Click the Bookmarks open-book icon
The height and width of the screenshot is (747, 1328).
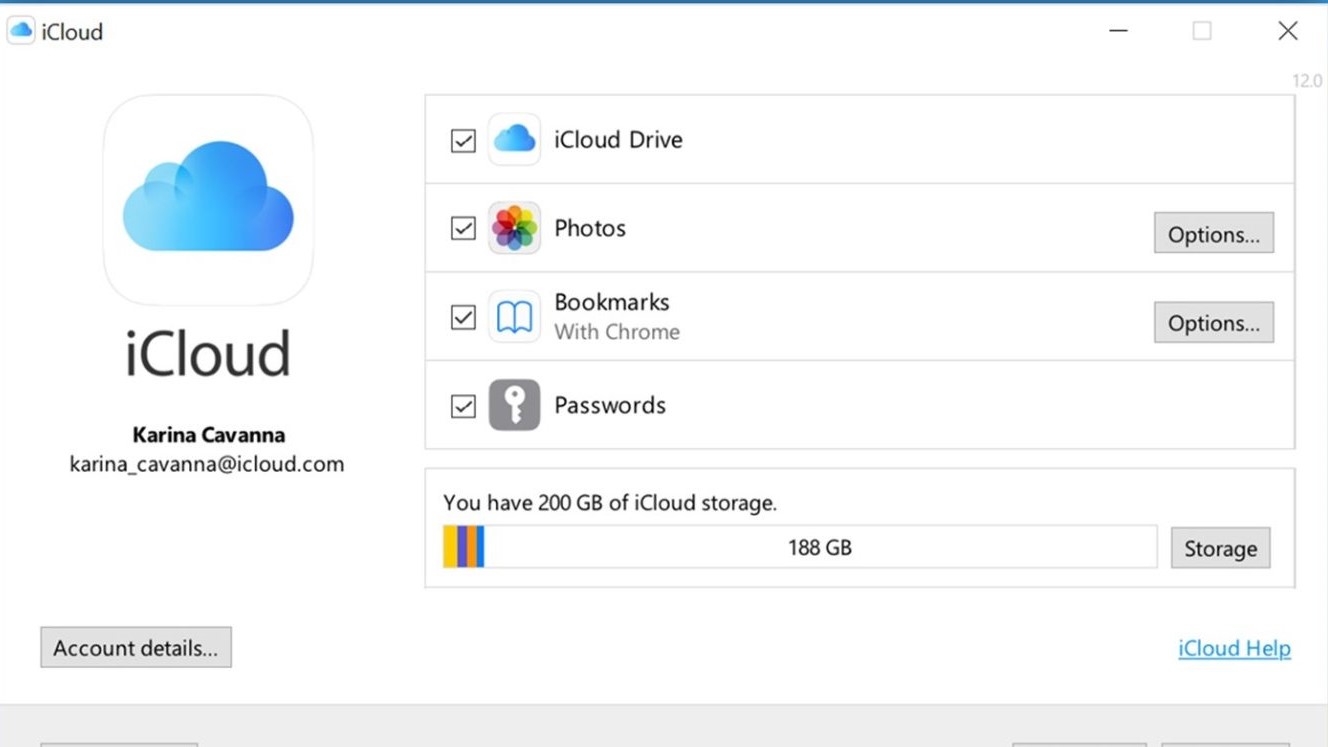point(514,317)
